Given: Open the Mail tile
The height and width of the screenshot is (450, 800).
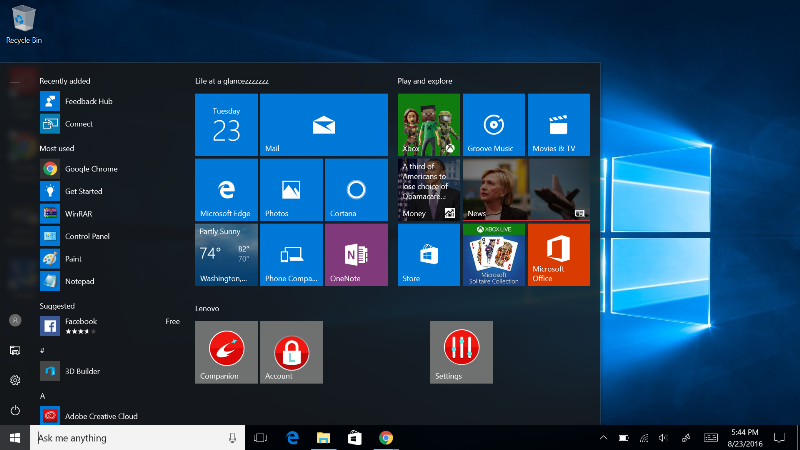Looking at the screenshot, I should coord(323,124).
